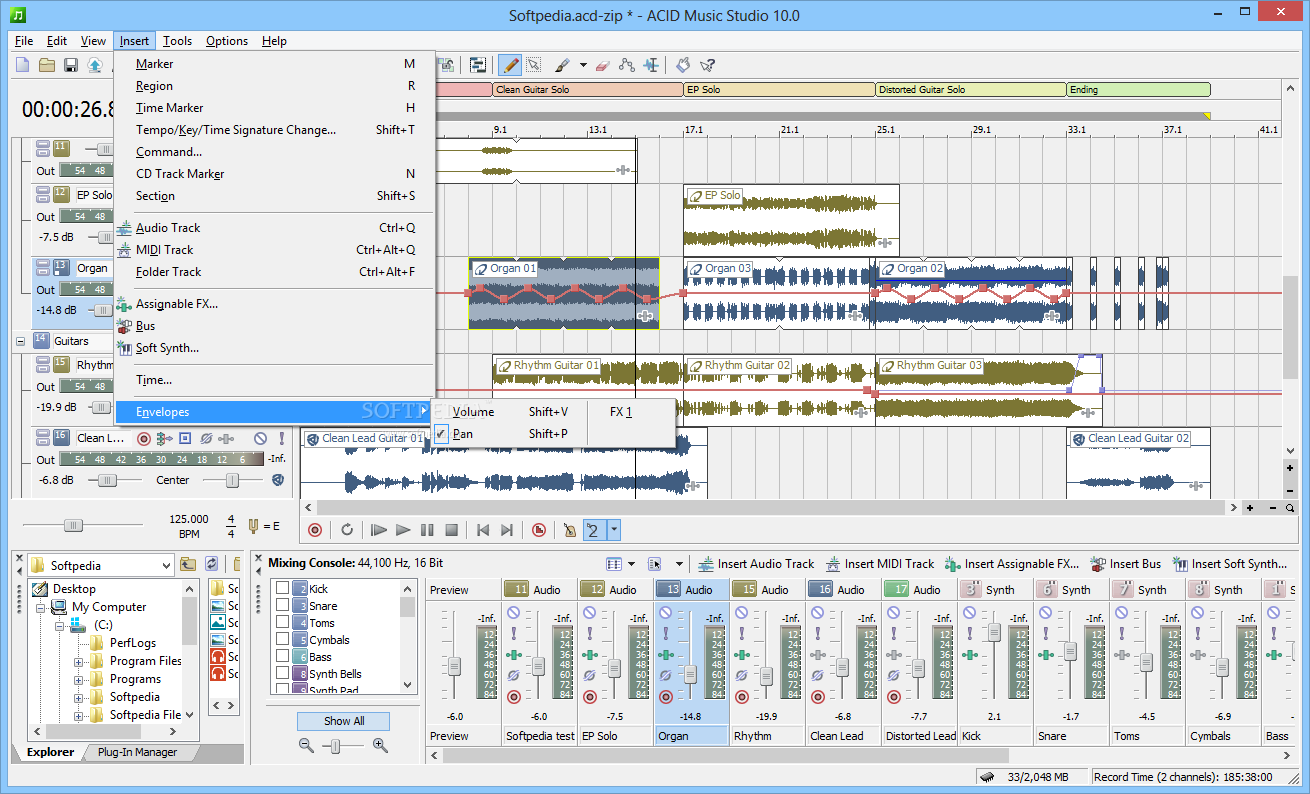Collapse the My Computer tree node

pyautogui.click(x=40, y=607)
